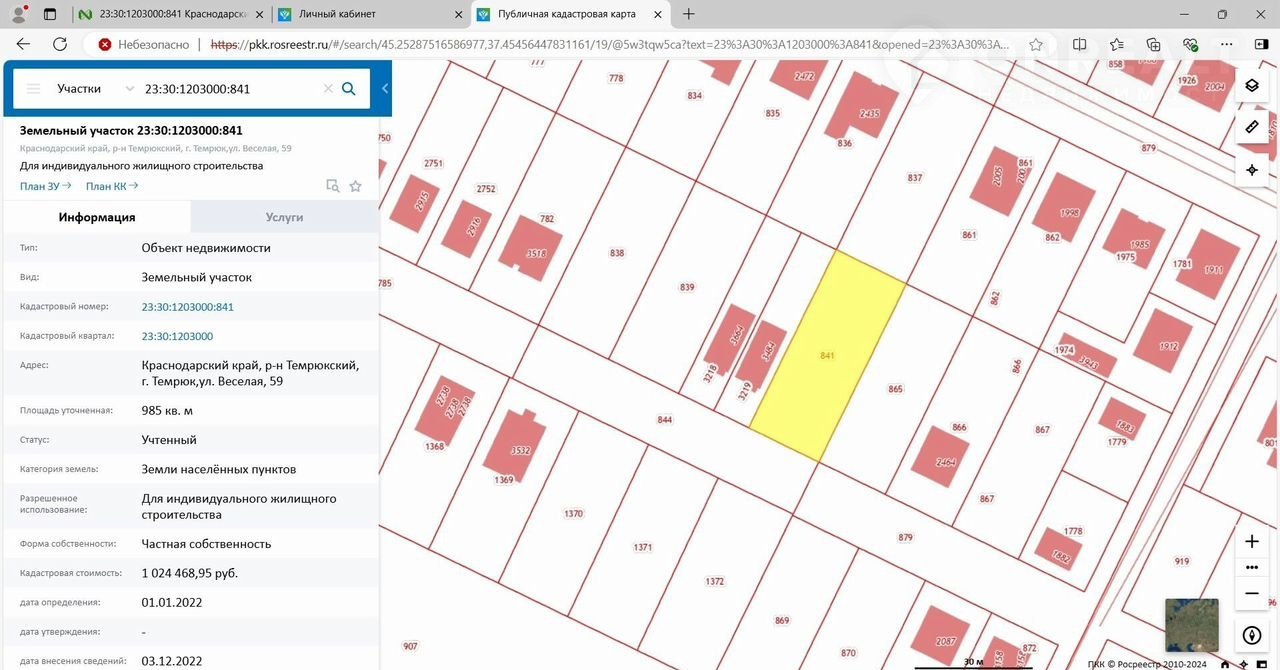
Task: Open the План ЗУ link
Action: 45,186
